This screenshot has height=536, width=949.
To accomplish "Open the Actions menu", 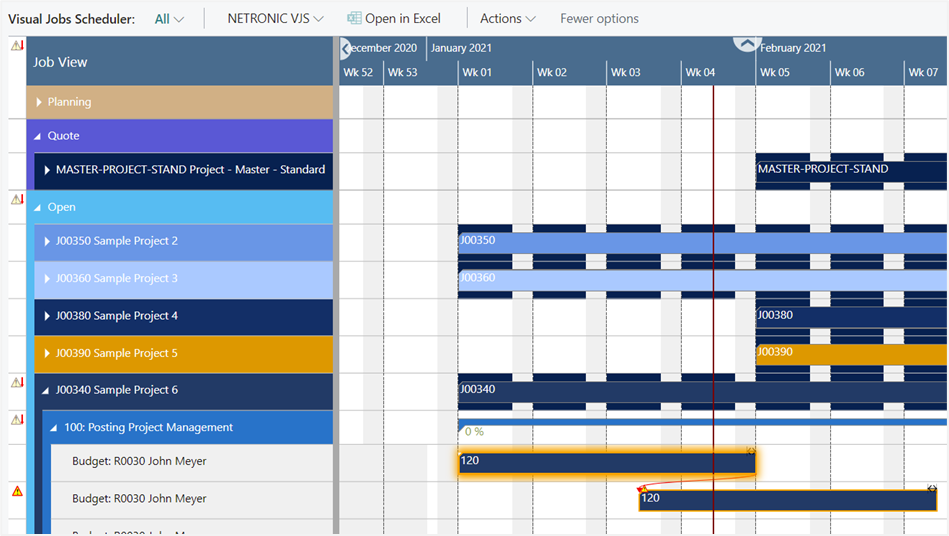I will (x=507, y=19).
